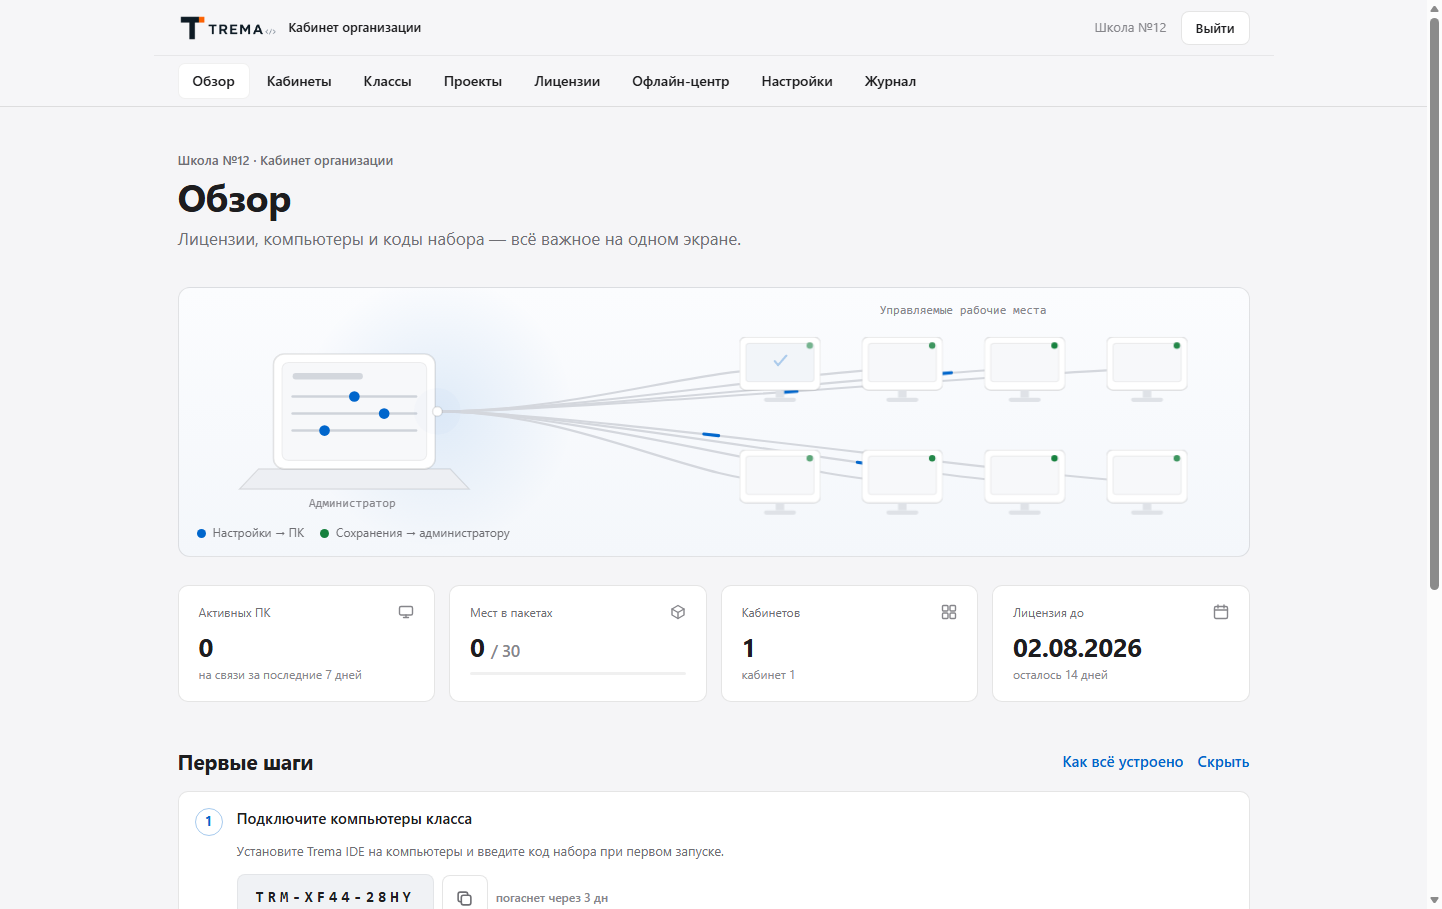
Task: Open the Как всё устроено link
Action: click(1123, 762)
